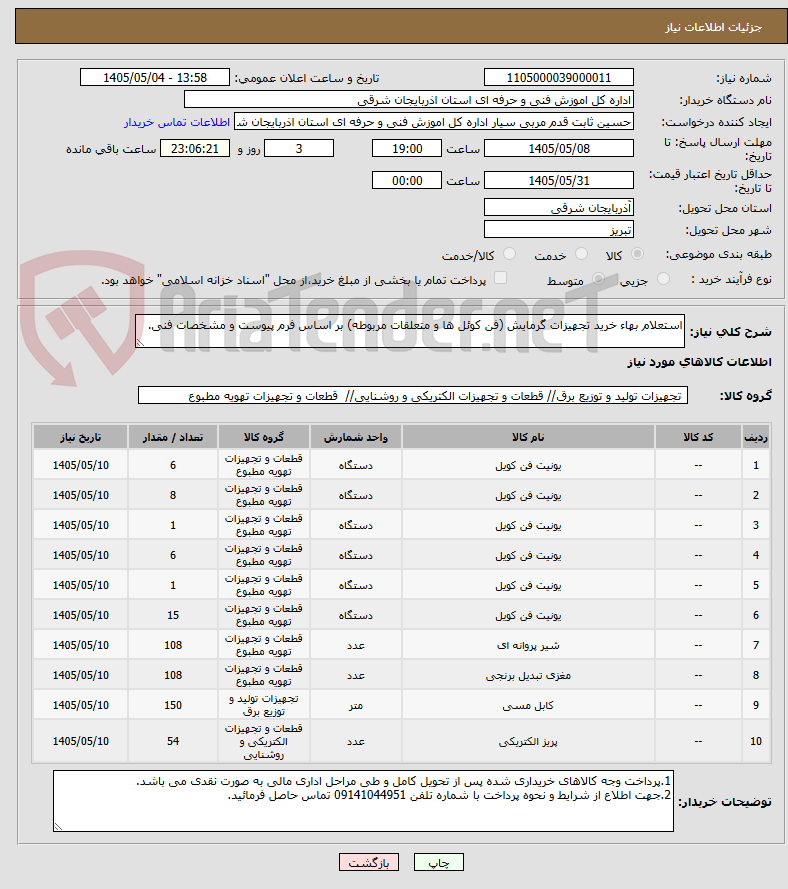The height and width of the screenshot is (889, 788).
Task: Click the تاریخ نیاز column header
Action: click(x=81, y=437)
